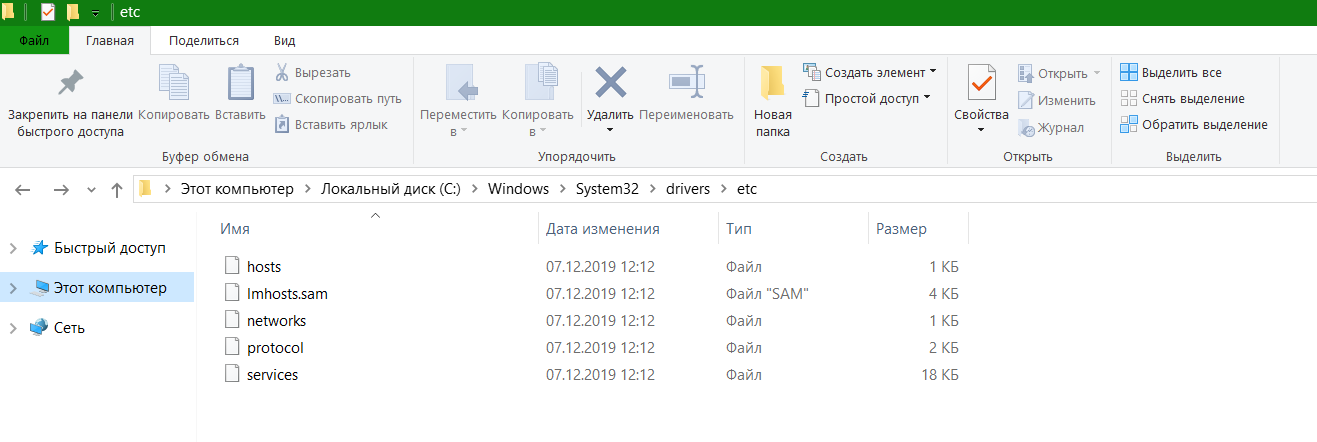The image size is (1317, 442).
Task: Open Переместить в dropdown
Action: point(459,102)
